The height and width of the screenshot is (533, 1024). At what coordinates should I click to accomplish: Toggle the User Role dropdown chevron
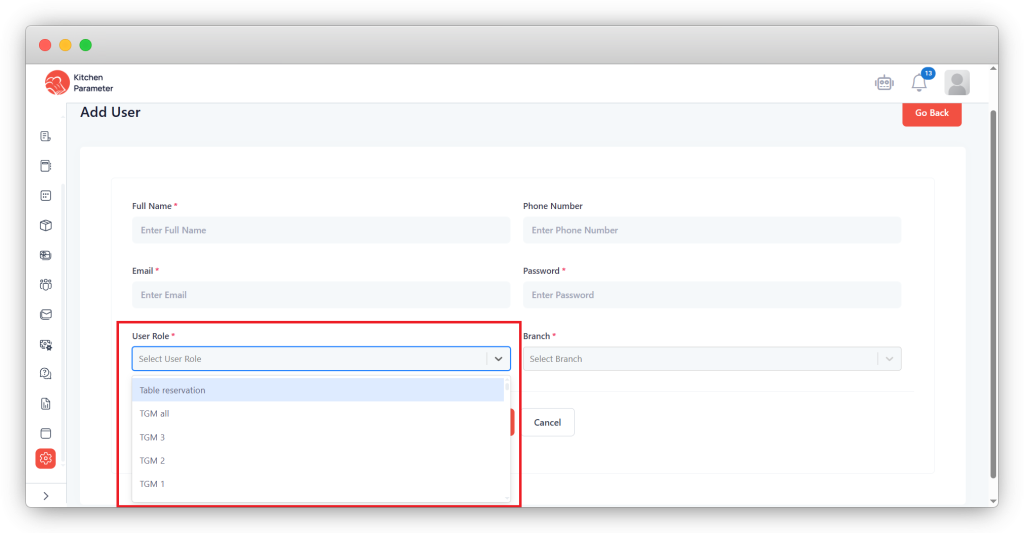click(498, 359)
